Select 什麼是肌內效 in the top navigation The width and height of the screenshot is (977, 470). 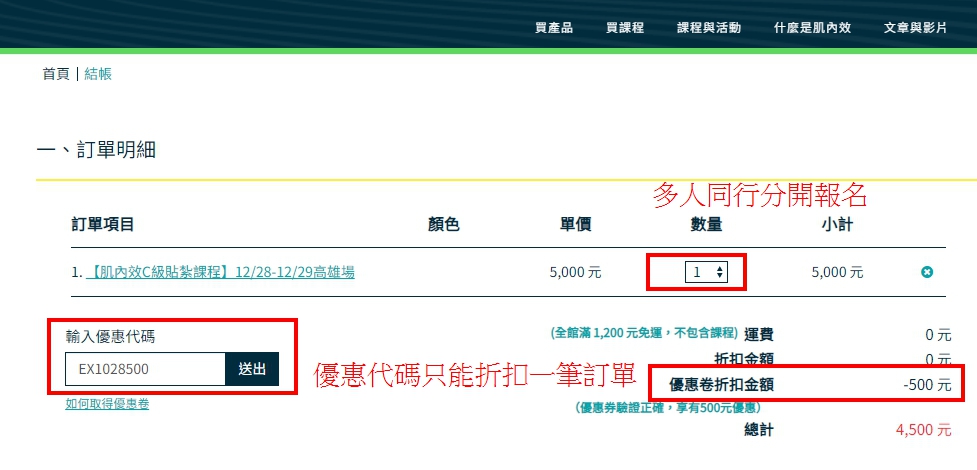[812, 28]
